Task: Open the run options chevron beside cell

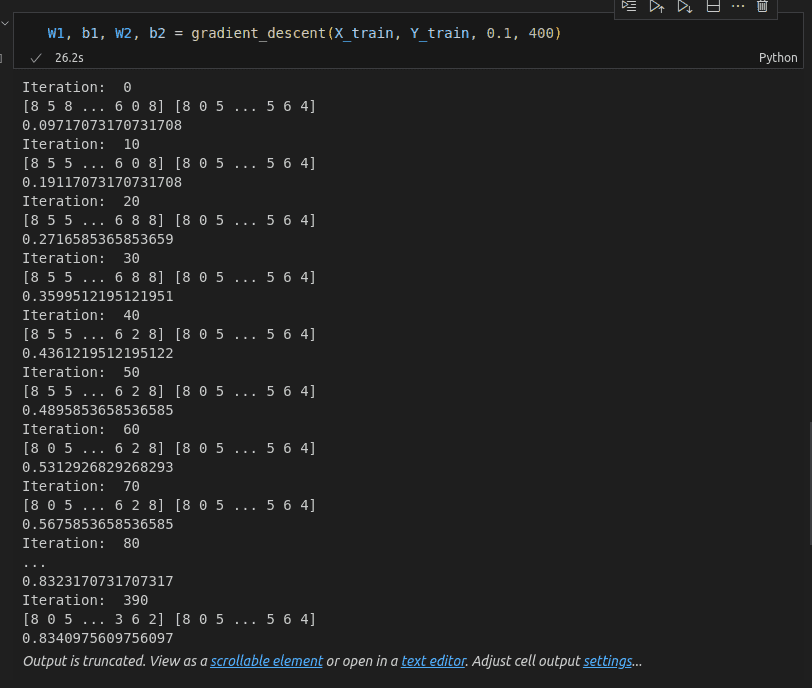Action: coord(4,22)
